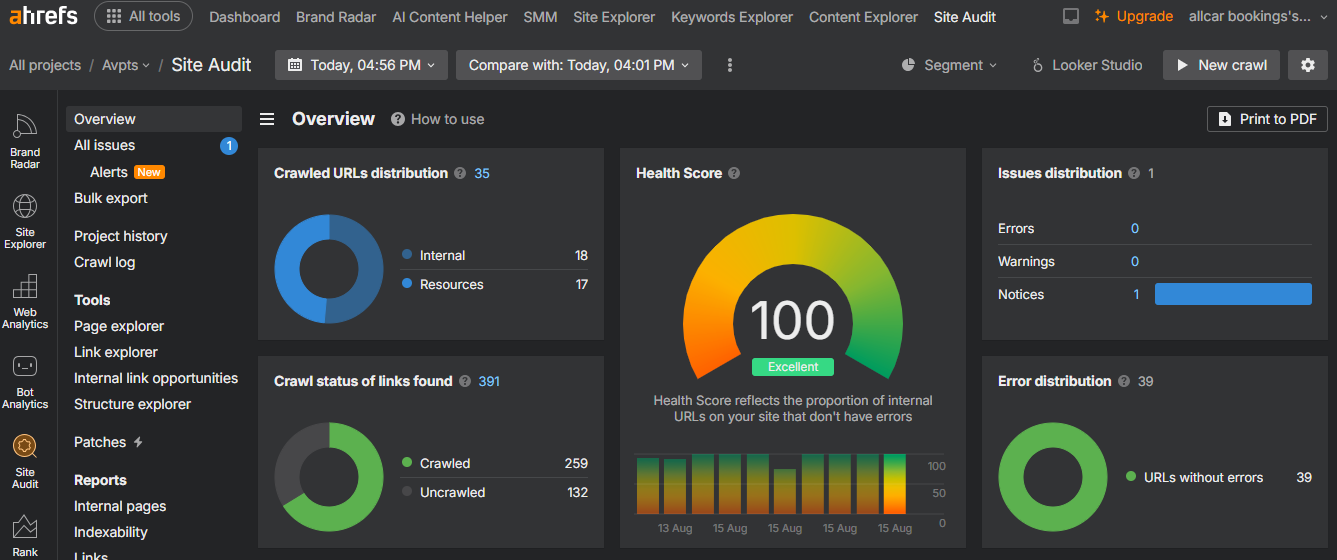Image resolution: width=1337 pixels, height=560 pixels.
Task: Click help icon beside Error distribution
Action: (x=1124, y=381)
